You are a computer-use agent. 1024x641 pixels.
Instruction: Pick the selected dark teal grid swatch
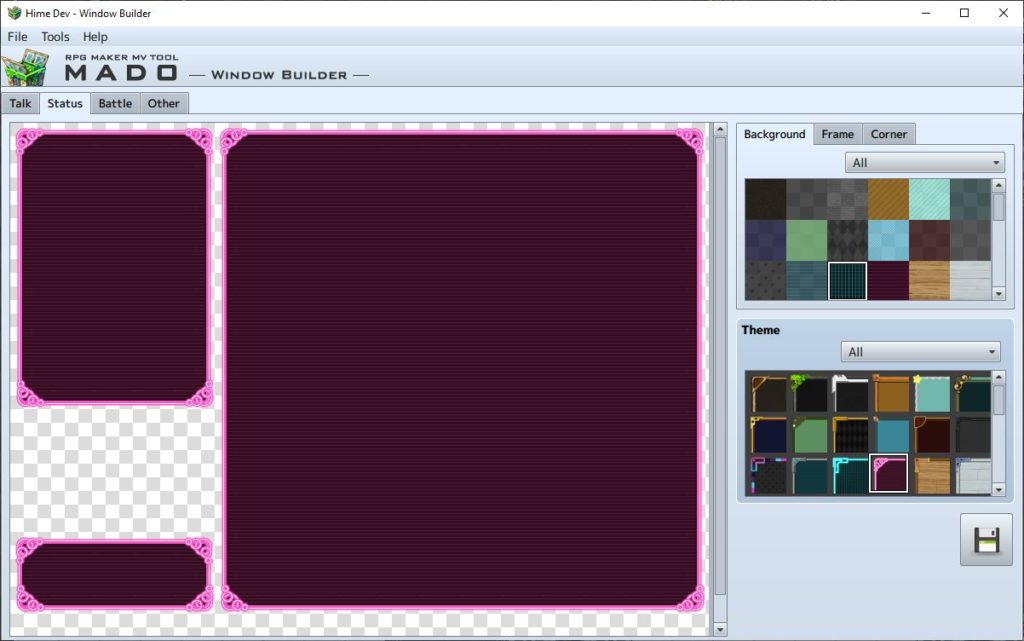[x=847, y=281]
